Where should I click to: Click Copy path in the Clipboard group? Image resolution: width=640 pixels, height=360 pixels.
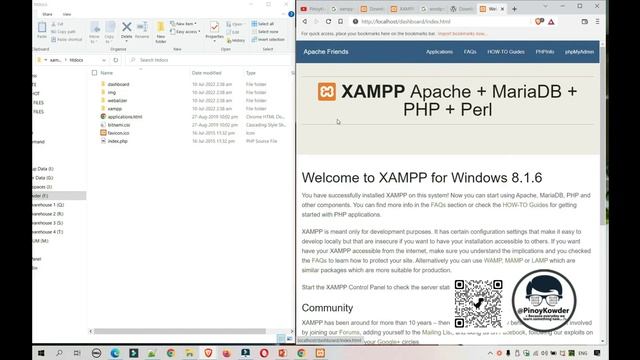63,31
